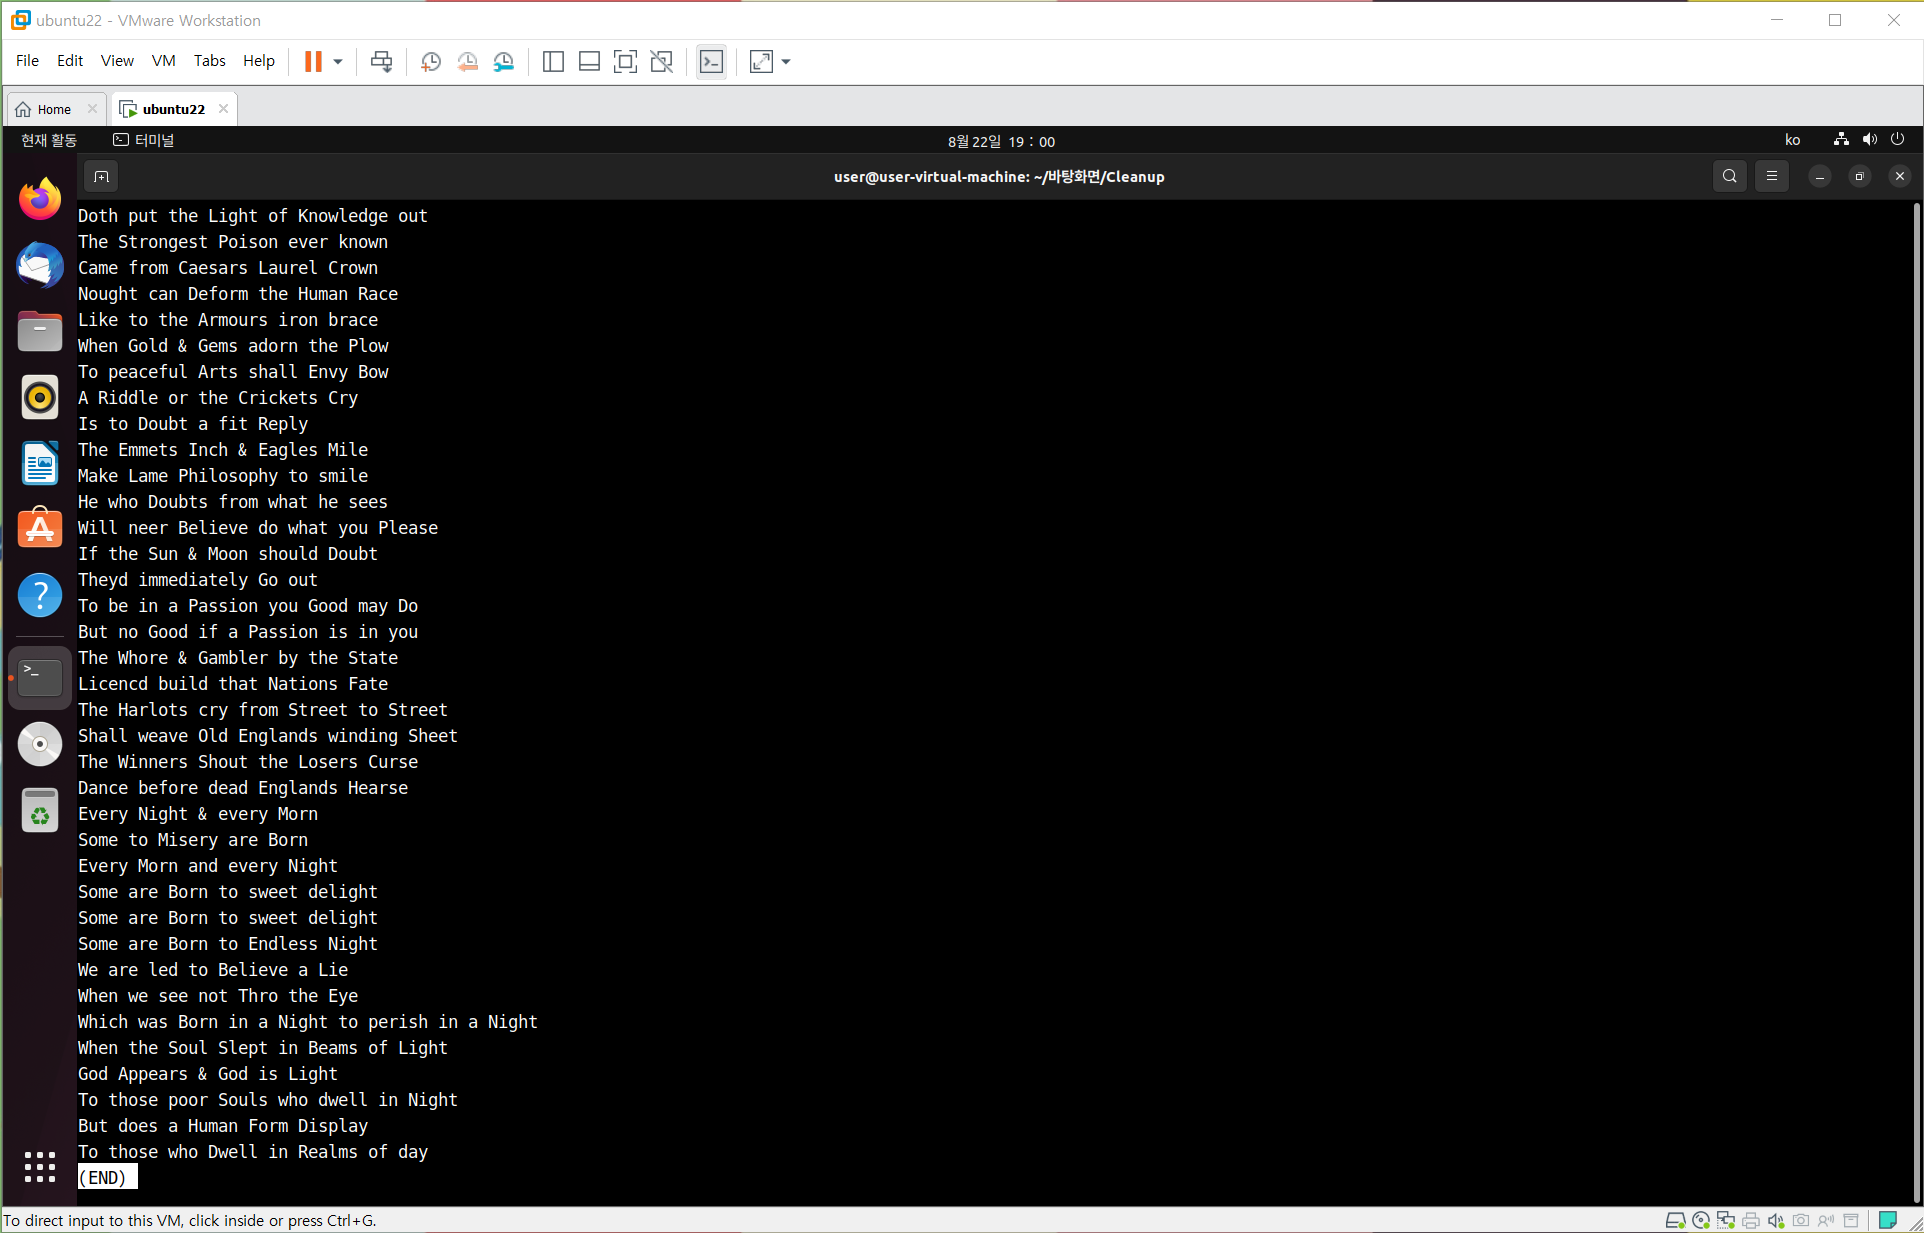Click terminal search icon
Screen dimensions: 1924x1233
[x=1729, y=177]
